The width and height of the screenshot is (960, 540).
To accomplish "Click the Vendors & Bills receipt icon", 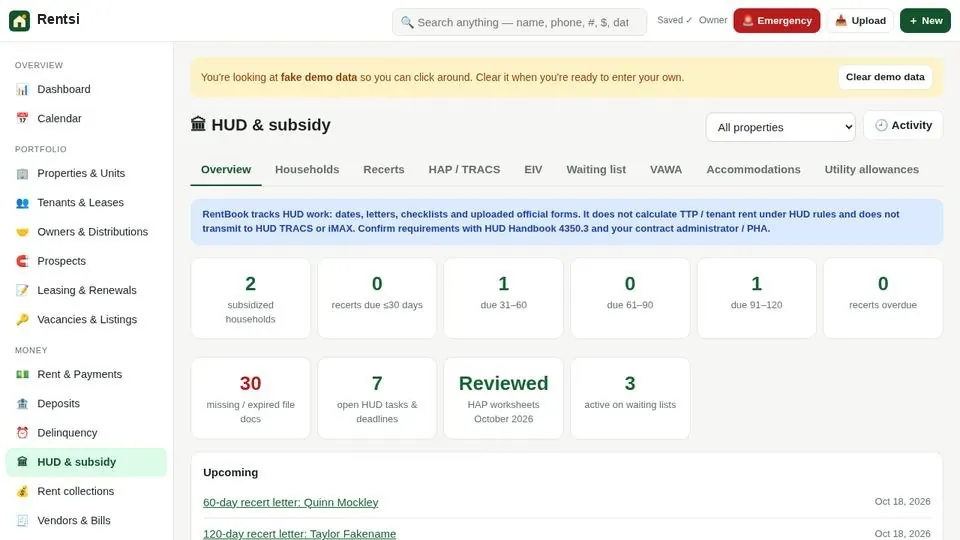I will point(22,520).
